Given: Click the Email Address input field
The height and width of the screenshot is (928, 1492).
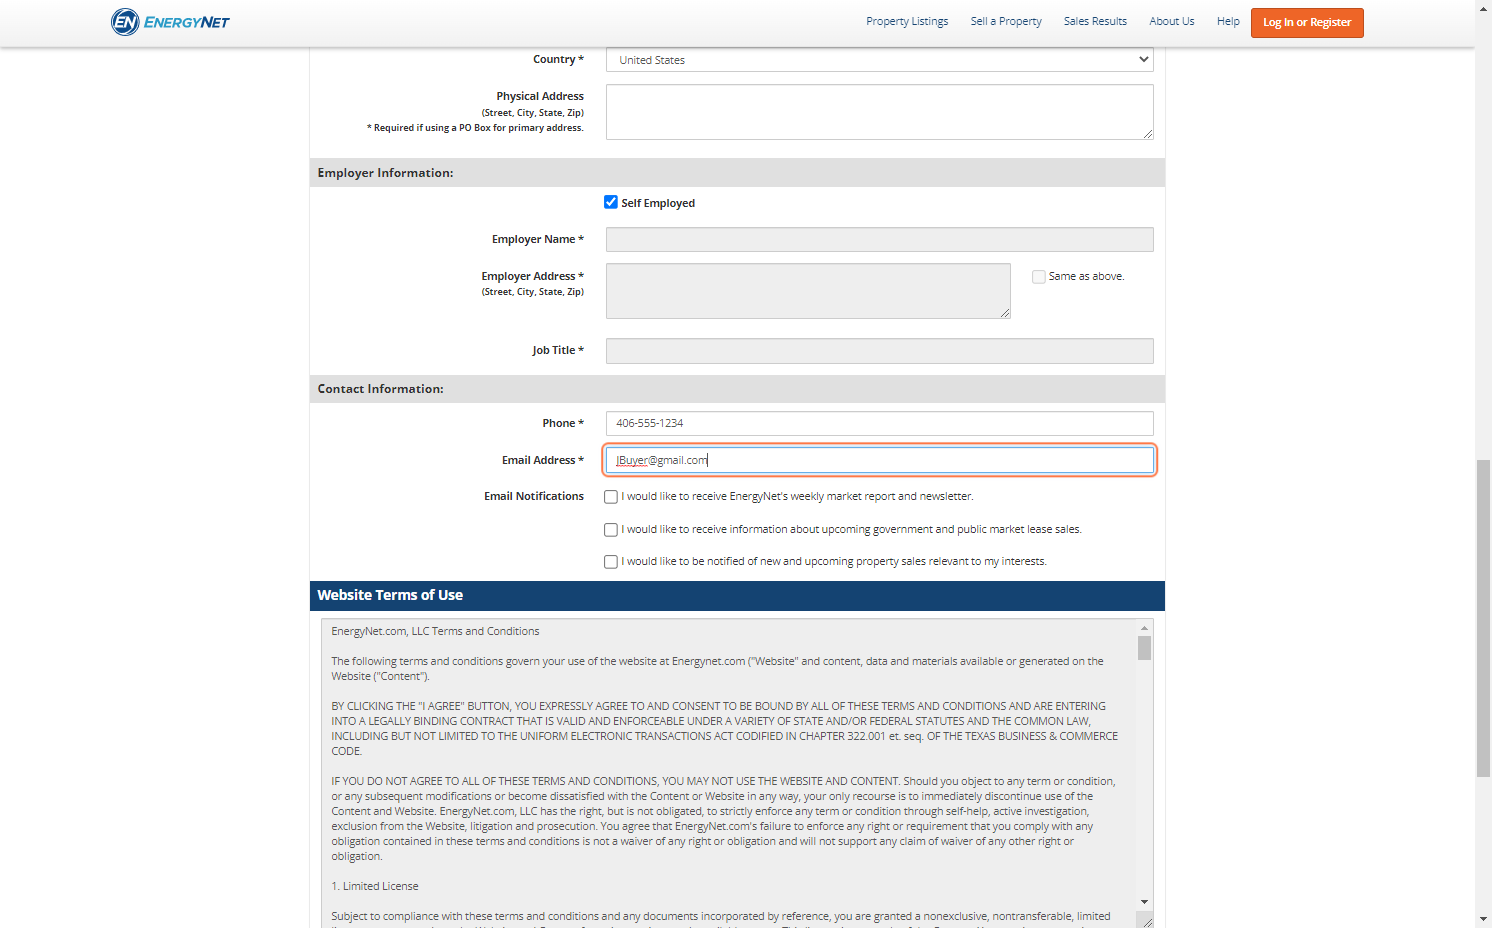Looking at the screenshot, I should click(x=879, y=460).
